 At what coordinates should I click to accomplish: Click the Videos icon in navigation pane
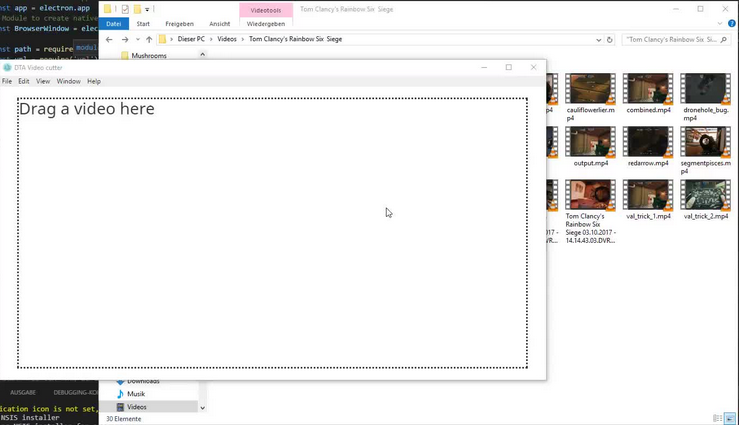pos(120,407)
